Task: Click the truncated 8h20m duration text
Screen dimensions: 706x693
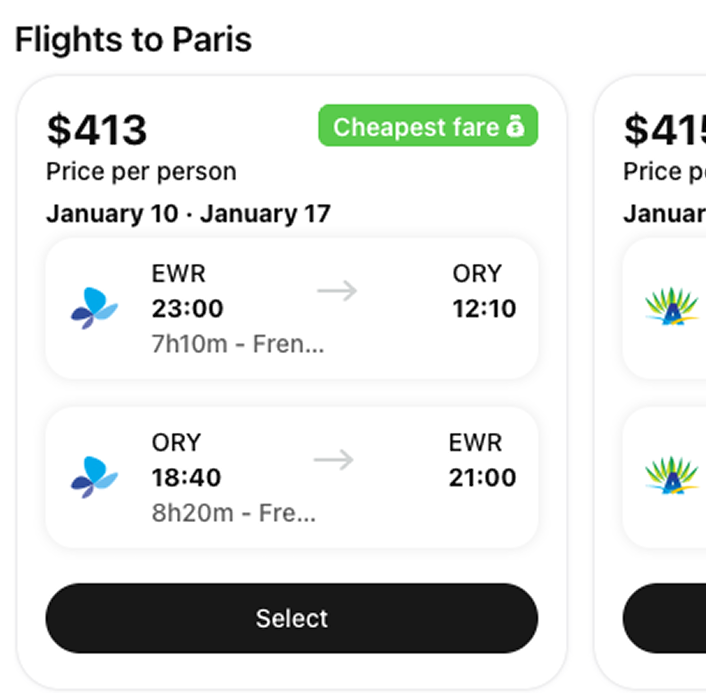Action: tap(234, 513)
